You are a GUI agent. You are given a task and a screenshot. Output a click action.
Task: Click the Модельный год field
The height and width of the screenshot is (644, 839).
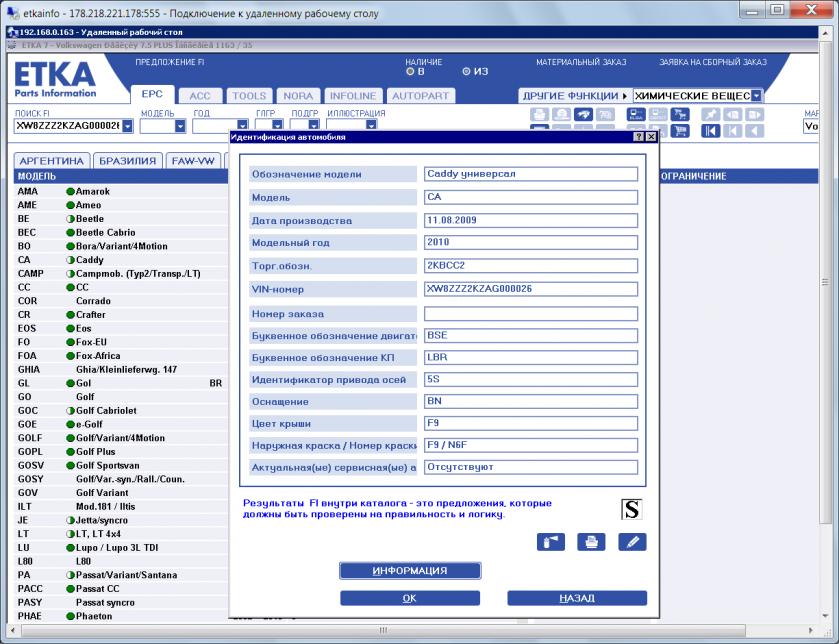coord(531,242)
